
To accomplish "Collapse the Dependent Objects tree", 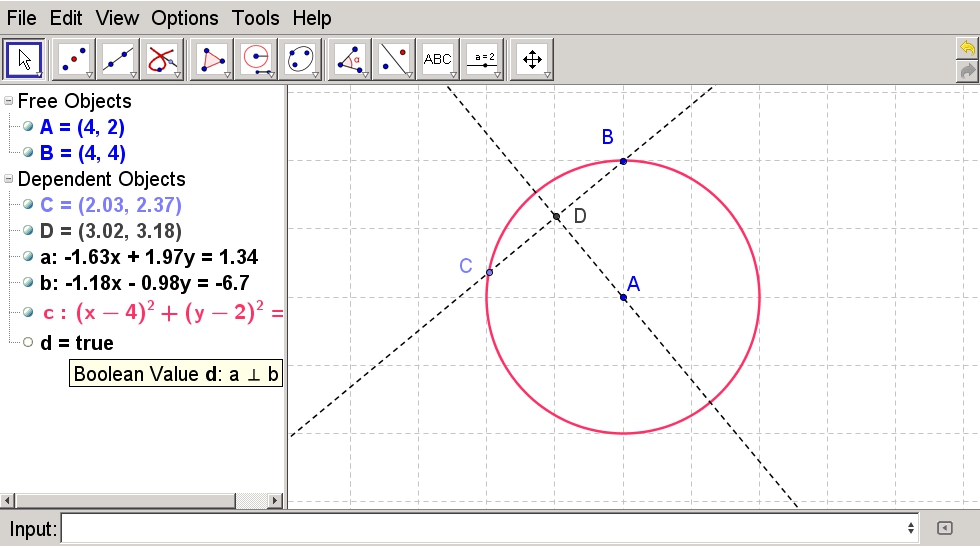I will pyautogui.click(x=9, y=179).
